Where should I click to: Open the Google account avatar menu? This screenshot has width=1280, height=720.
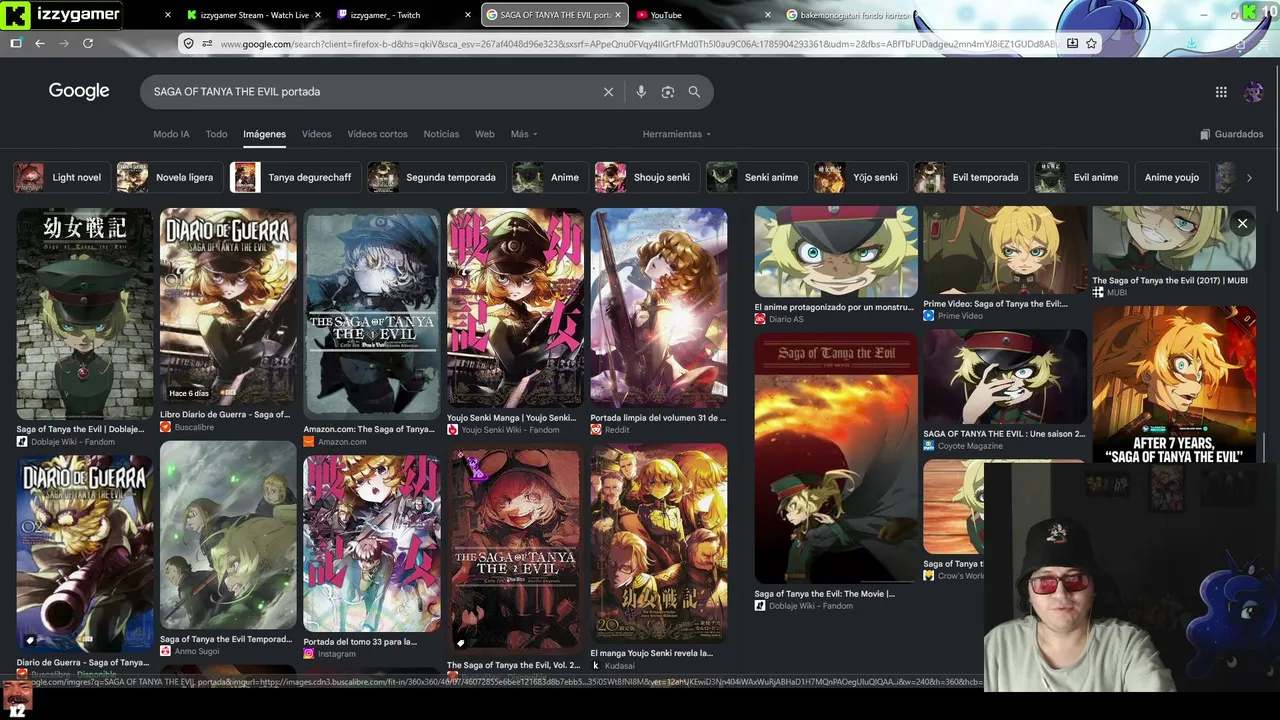tap(1254, 92)
